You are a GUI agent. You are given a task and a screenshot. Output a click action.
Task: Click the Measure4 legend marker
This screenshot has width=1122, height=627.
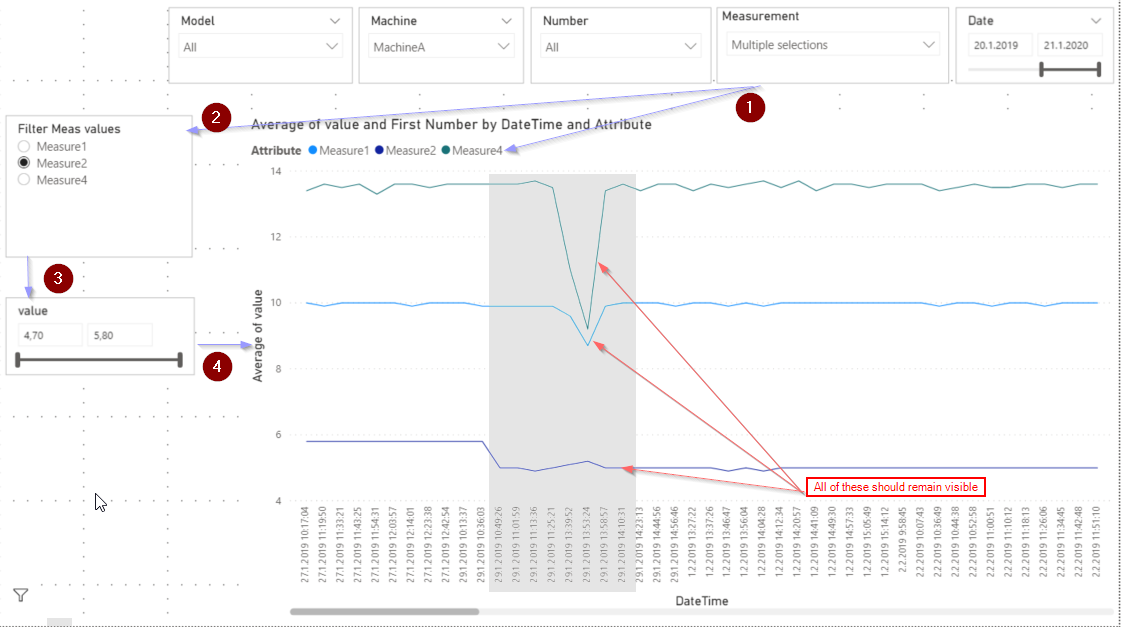[446, 150]
